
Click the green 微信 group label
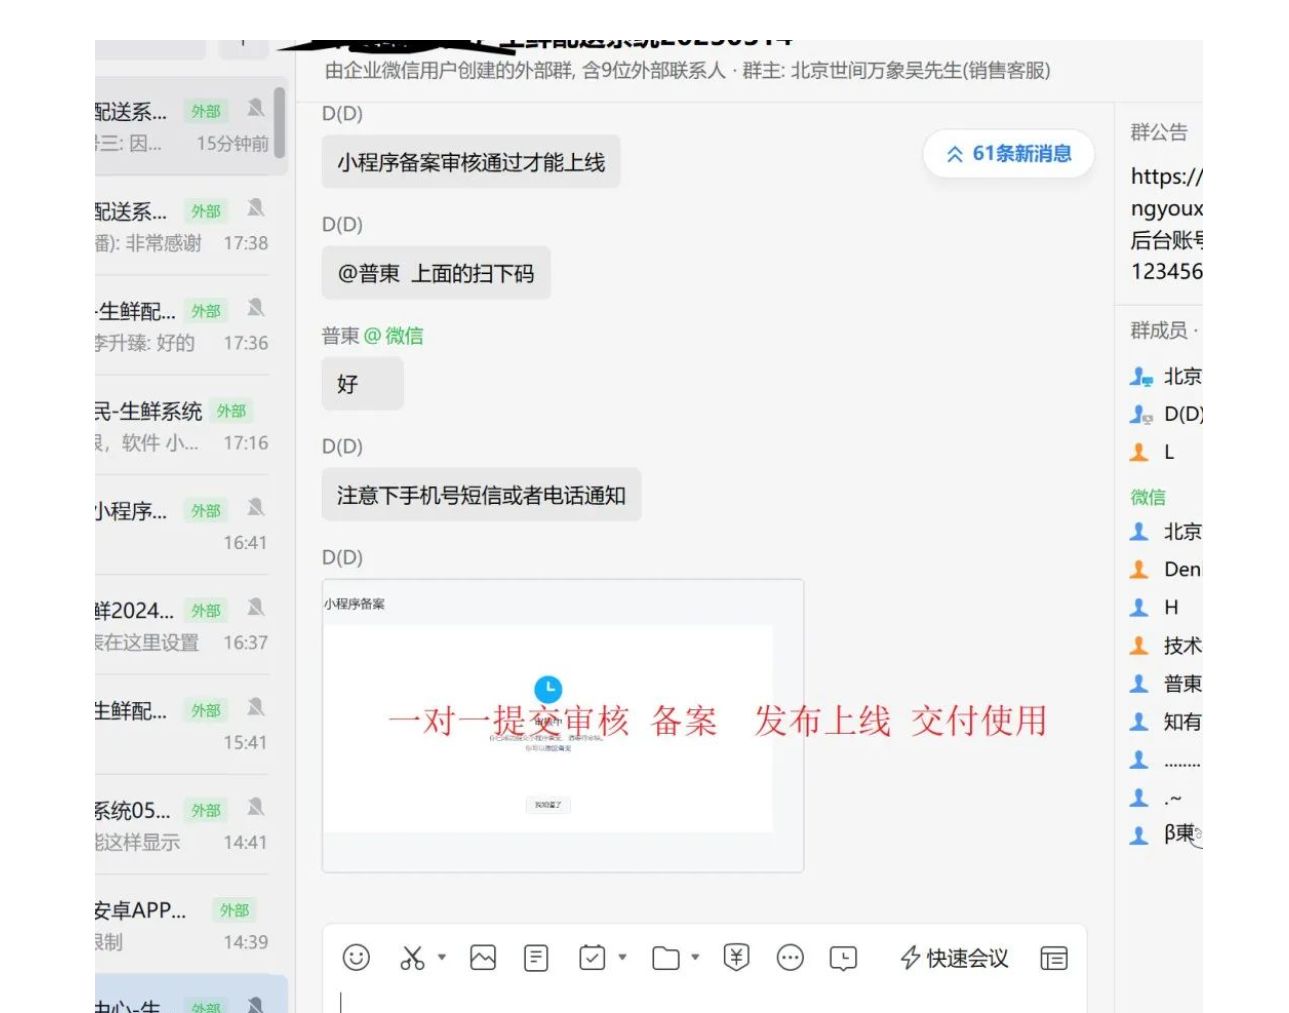point(1148,497)
